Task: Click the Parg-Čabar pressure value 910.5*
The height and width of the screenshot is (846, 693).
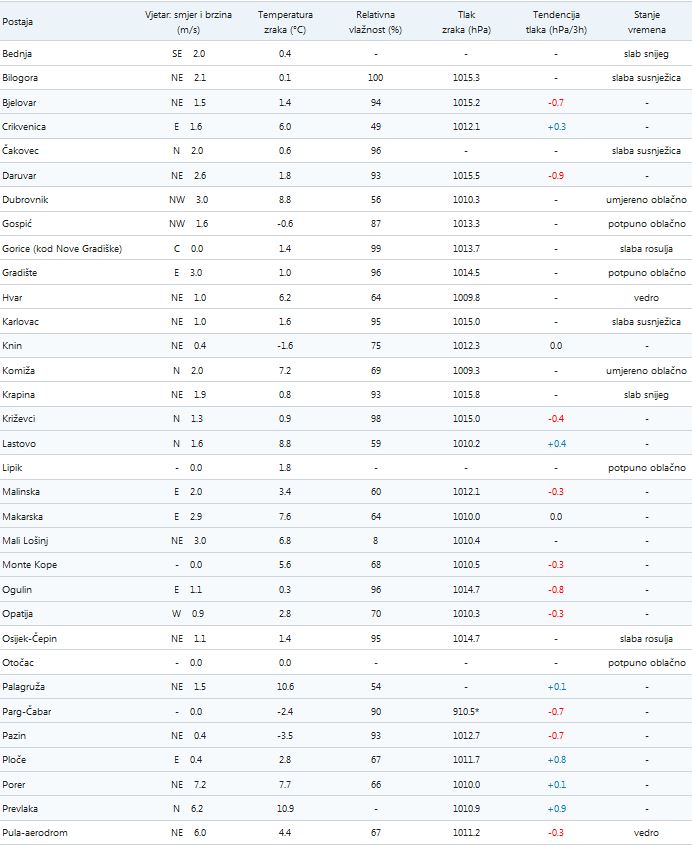Action: [x=467, y=712]
